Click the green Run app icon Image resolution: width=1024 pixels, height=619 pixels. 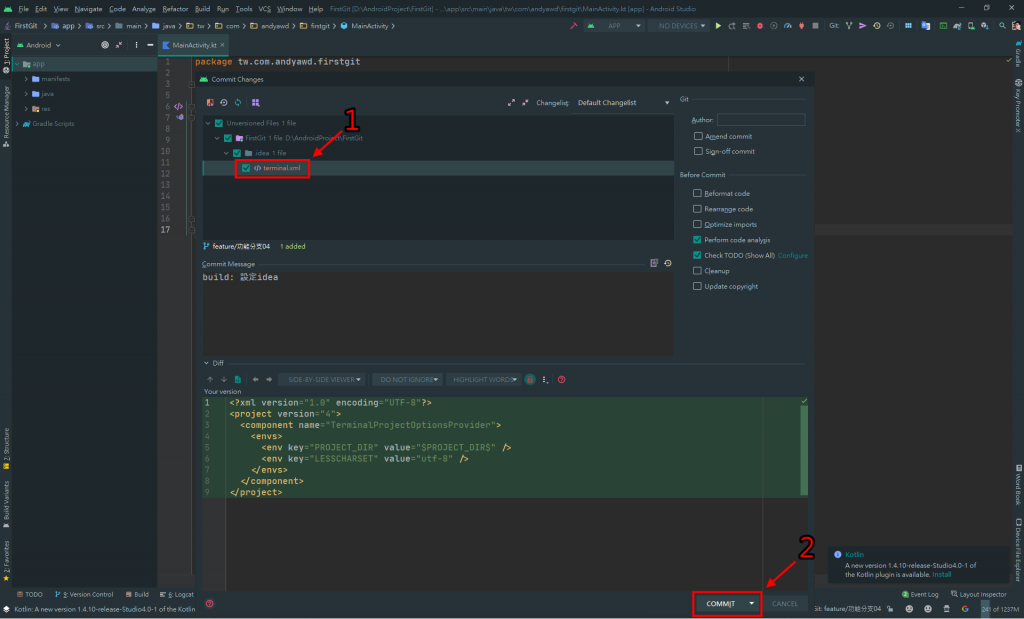(718, 26)
